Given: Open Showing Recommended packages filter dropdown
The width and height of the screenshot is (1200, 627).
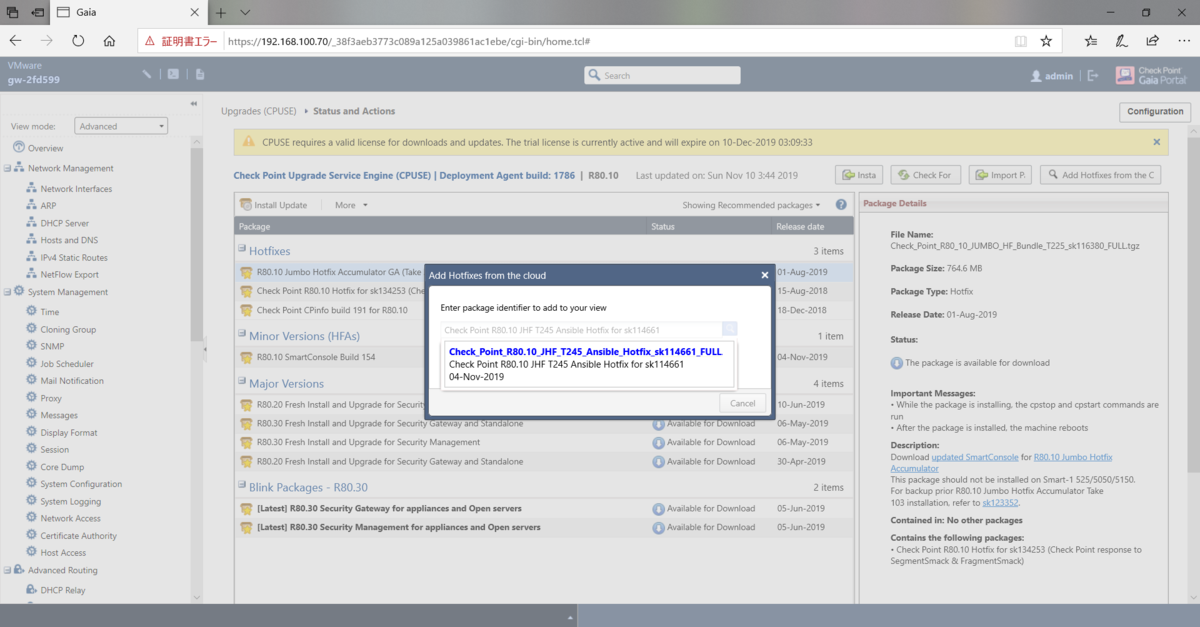Looking at the screenshot, I should [x=751, y=205].
